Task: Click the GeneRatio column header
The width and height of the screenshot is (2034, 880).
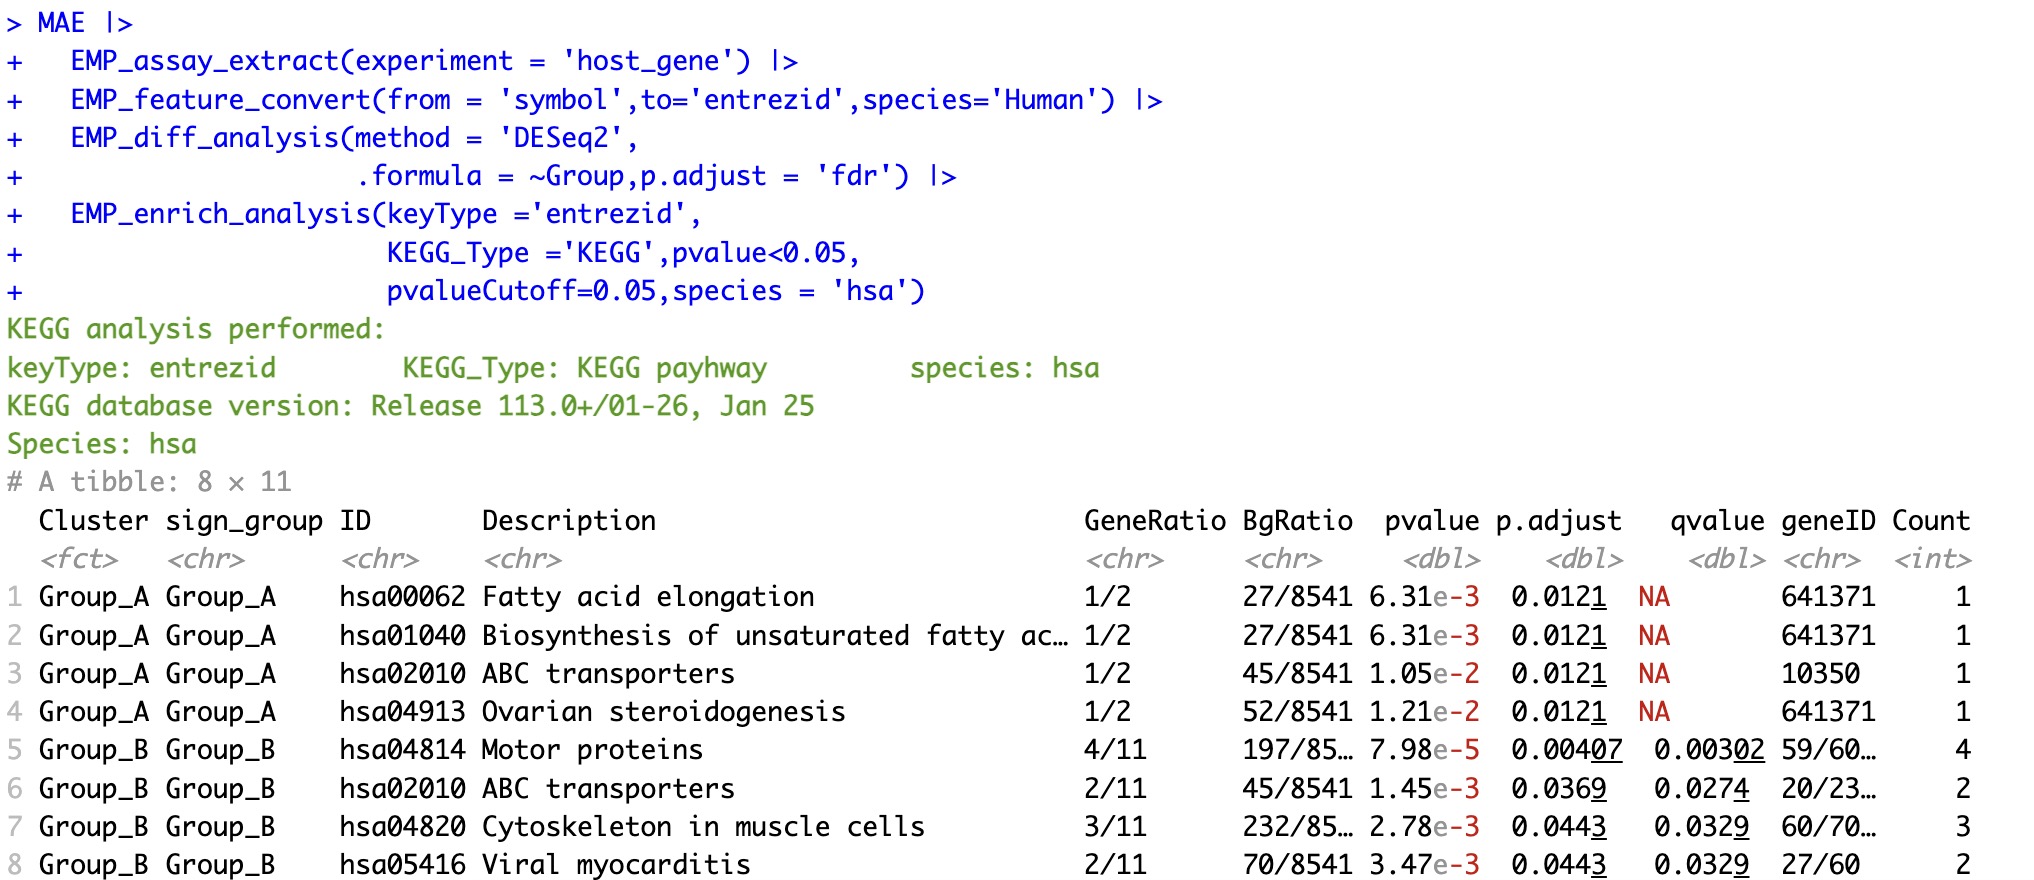Action: [x=1154, y=521]
